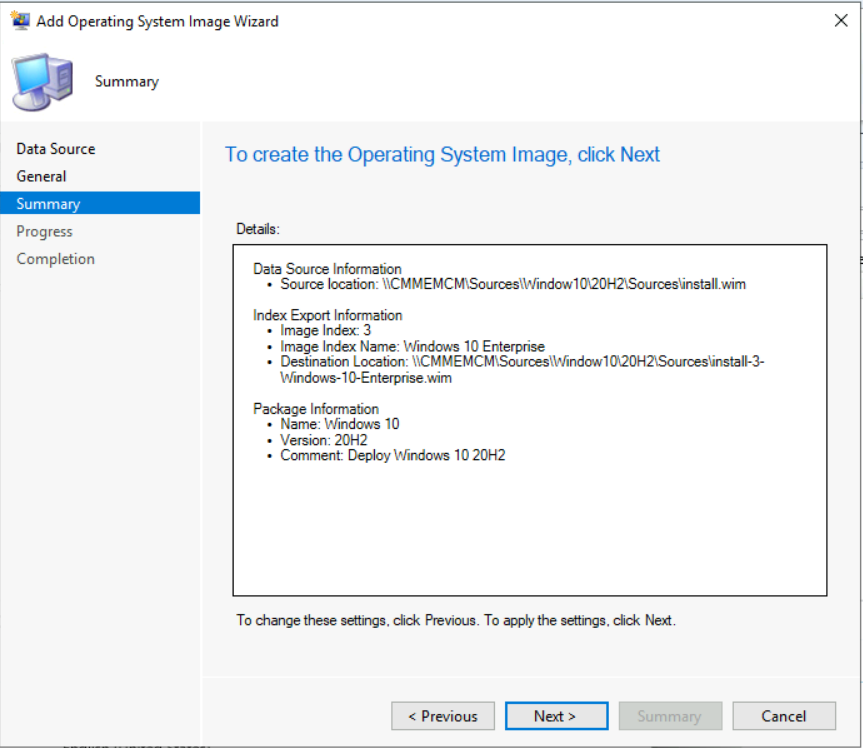
Task: Click Next to create the image
Action: click(x=556, y=716)
